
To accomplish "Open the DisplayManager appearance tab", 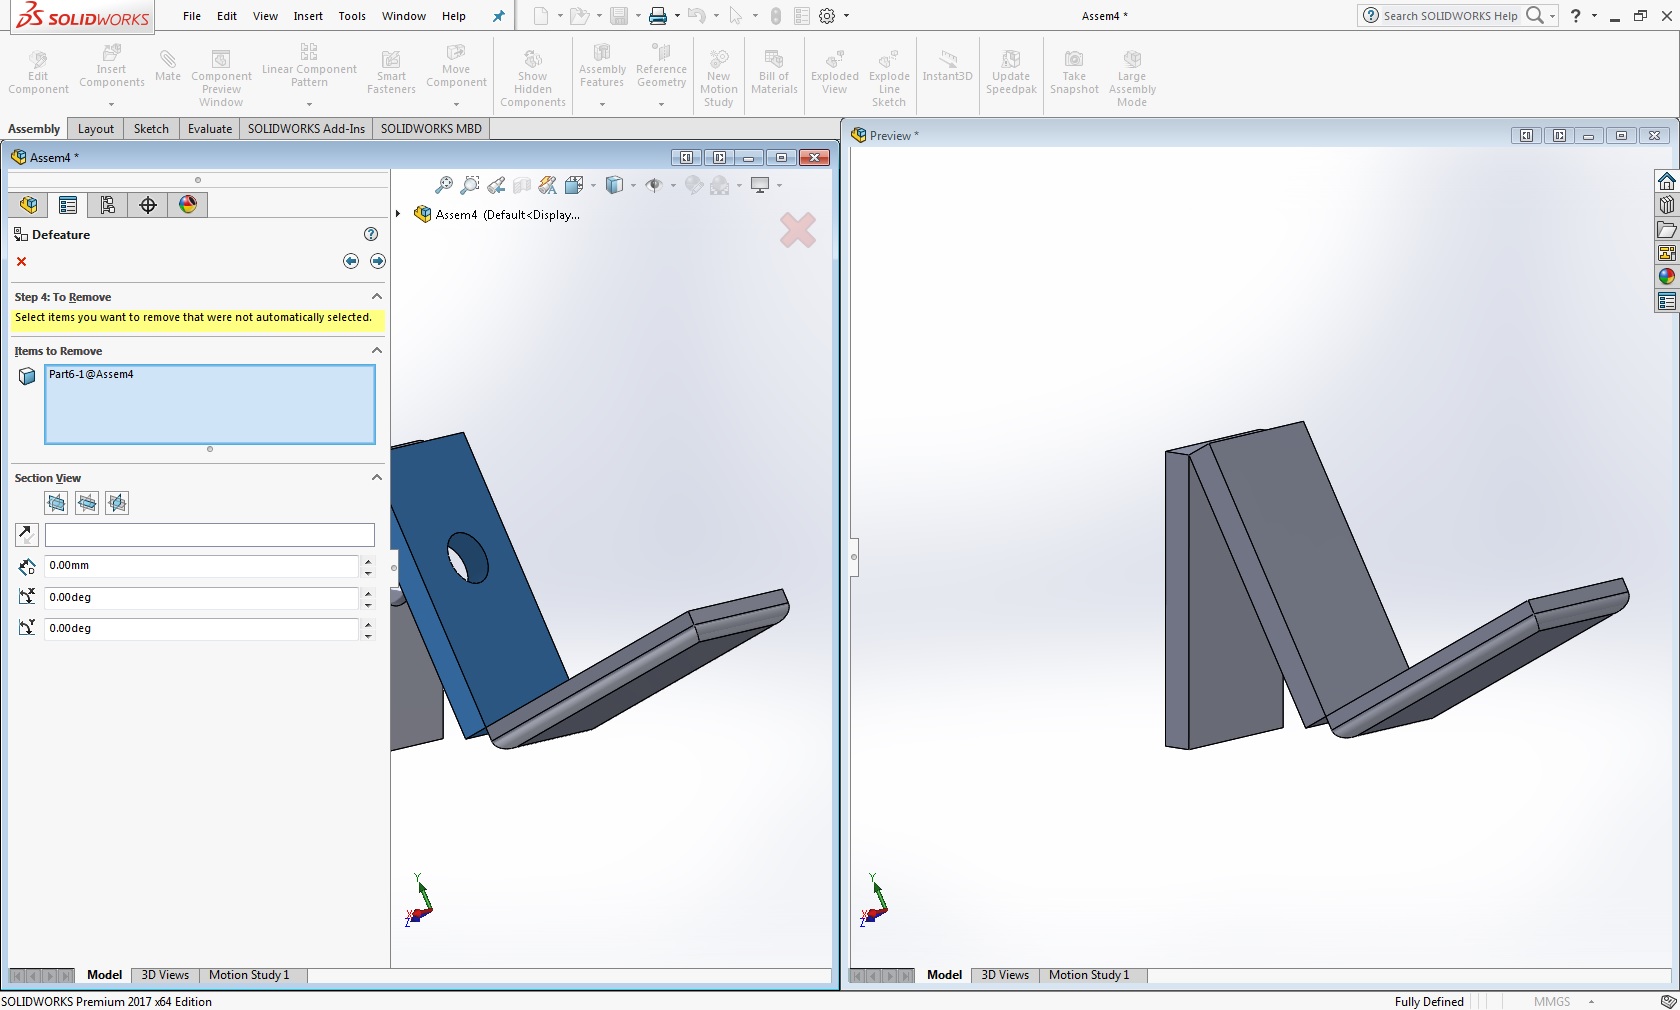I will click(x=188, y=205).
